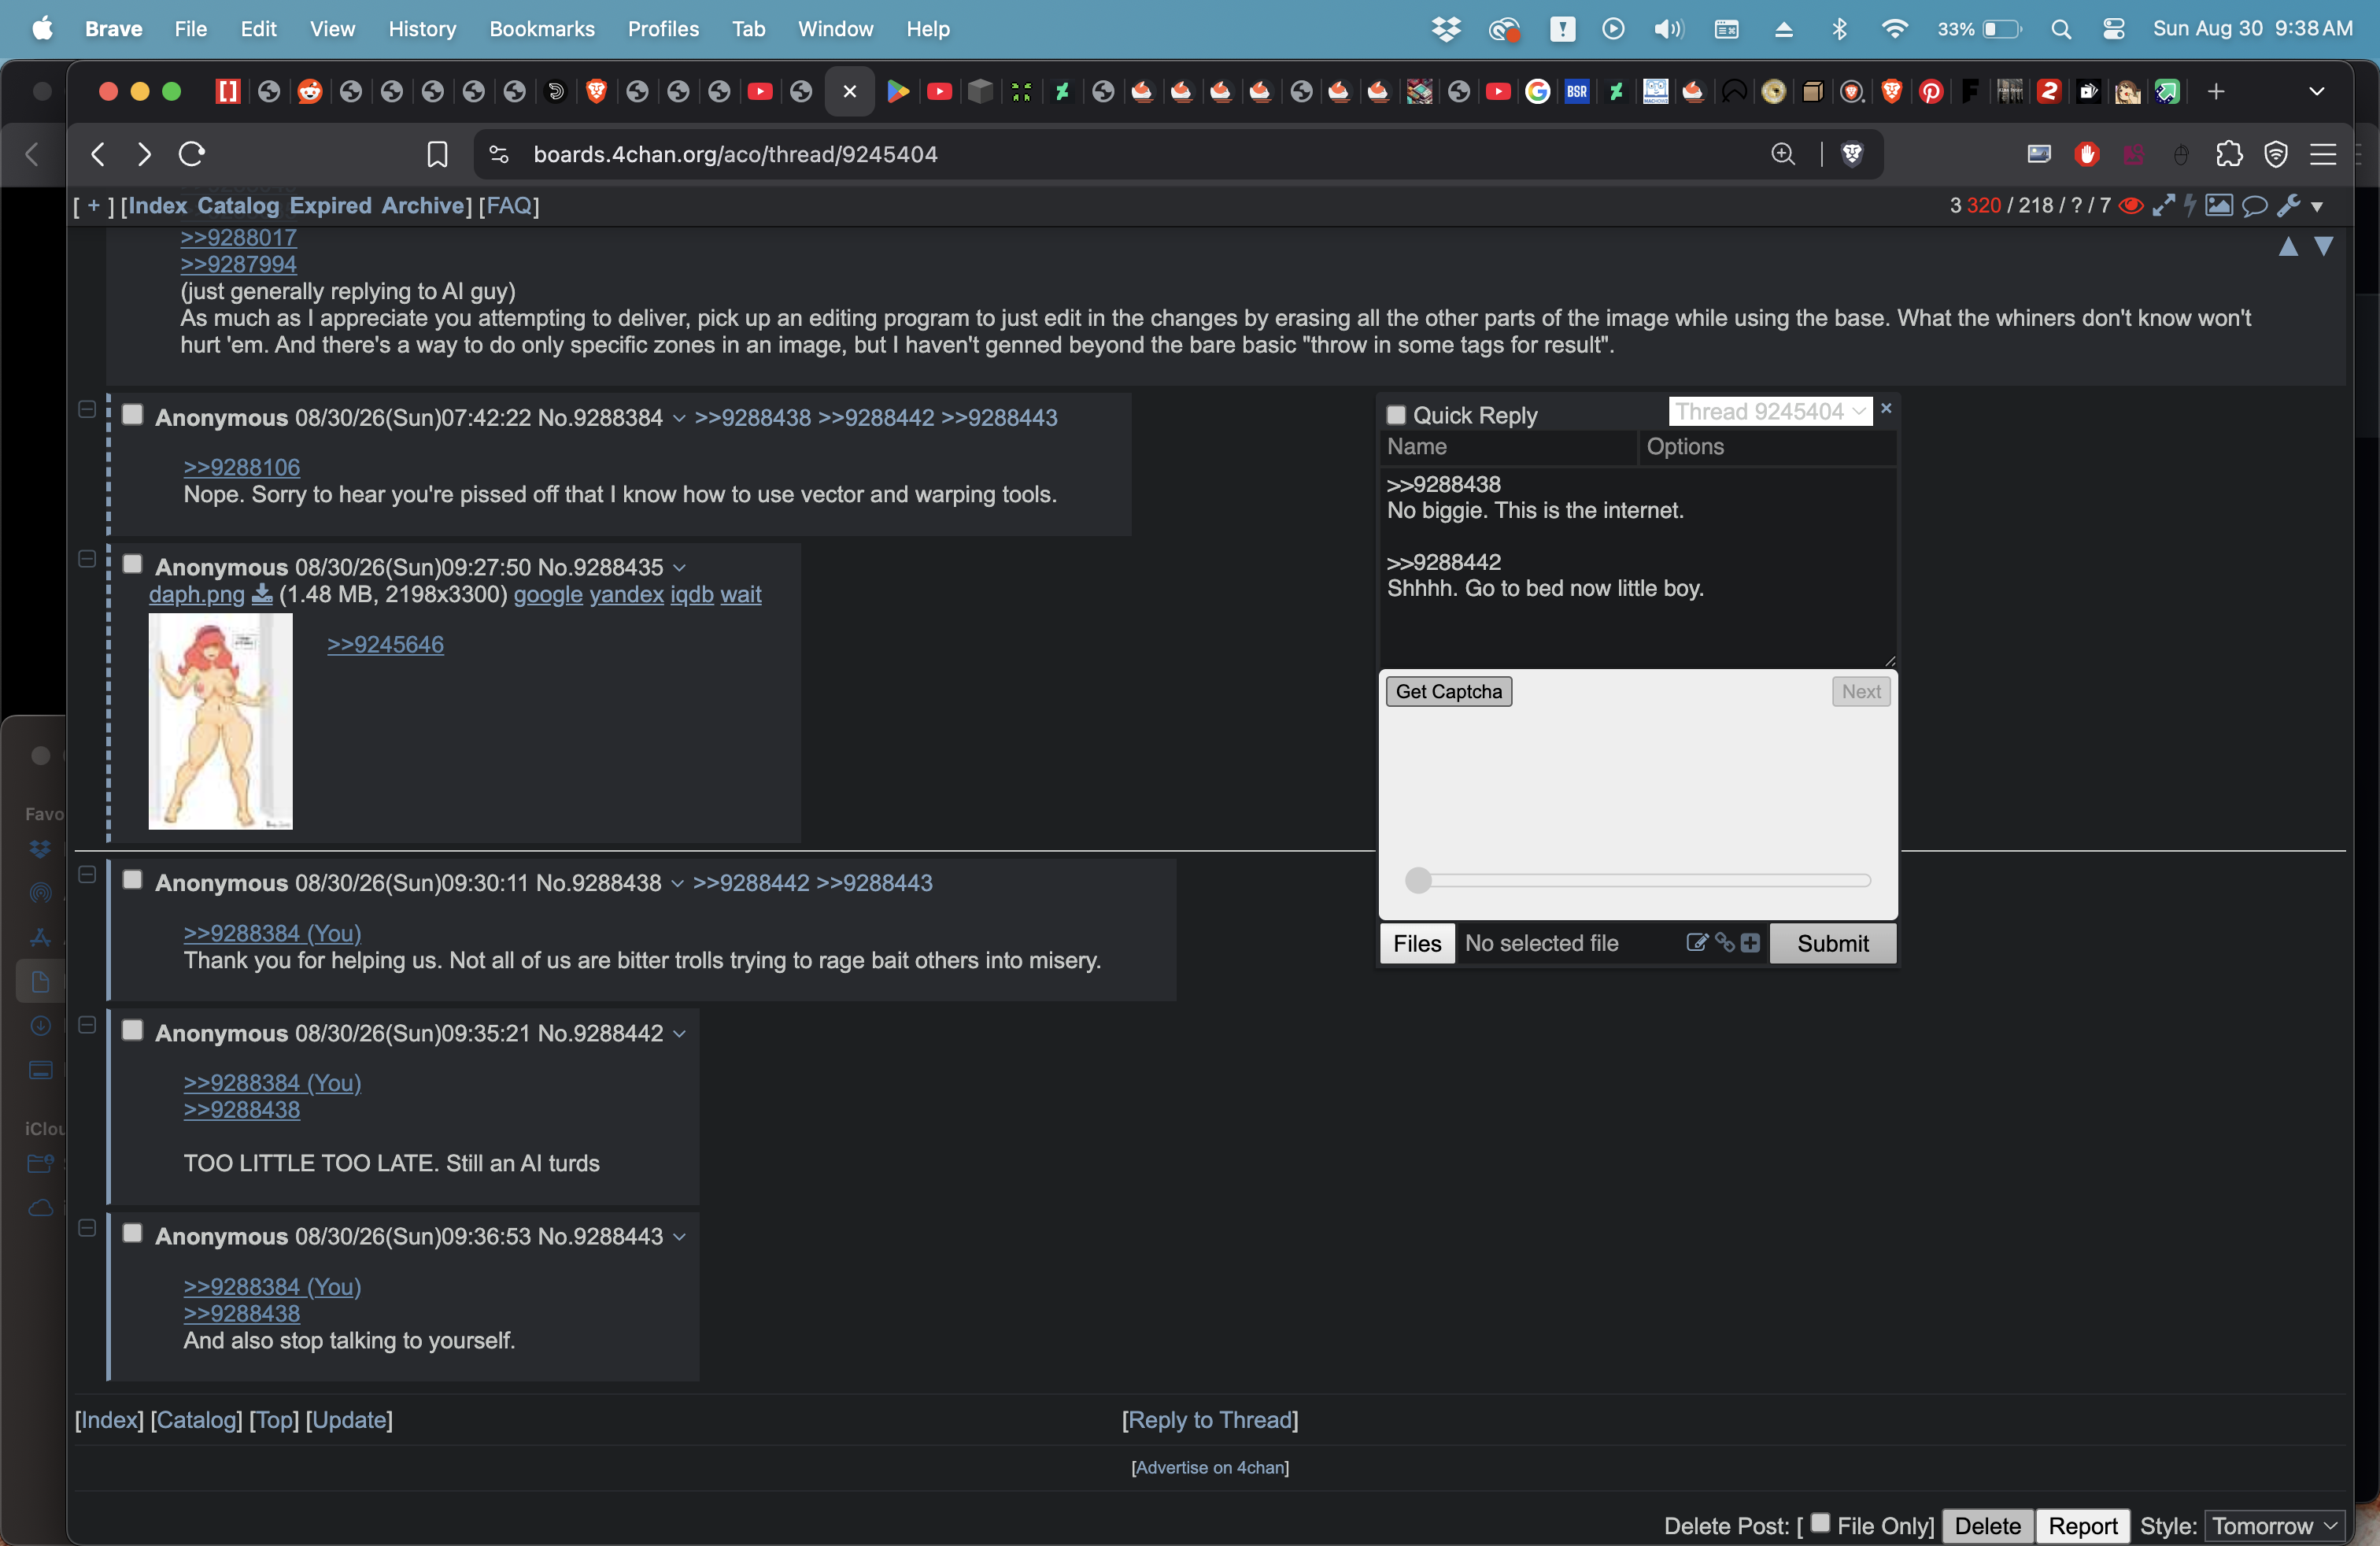Tick the checkbox for post No.9288443
2380x1546 pixels.
coord(132,1233)
